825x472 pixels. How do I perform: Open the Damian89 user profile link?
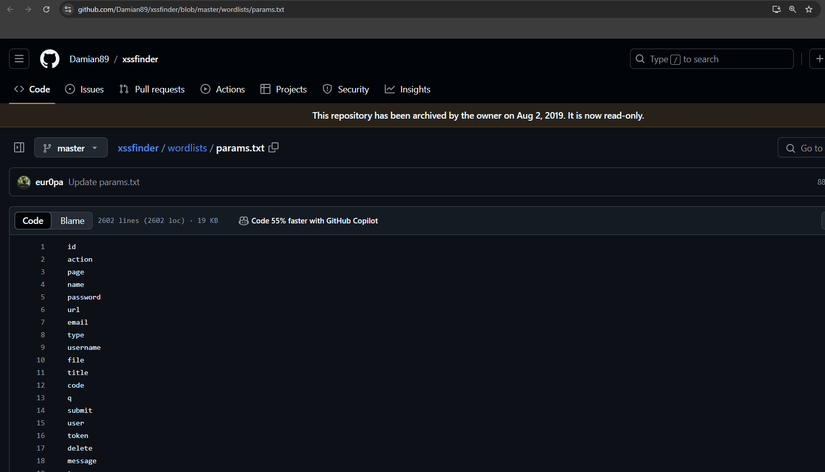tap(89, 59)
